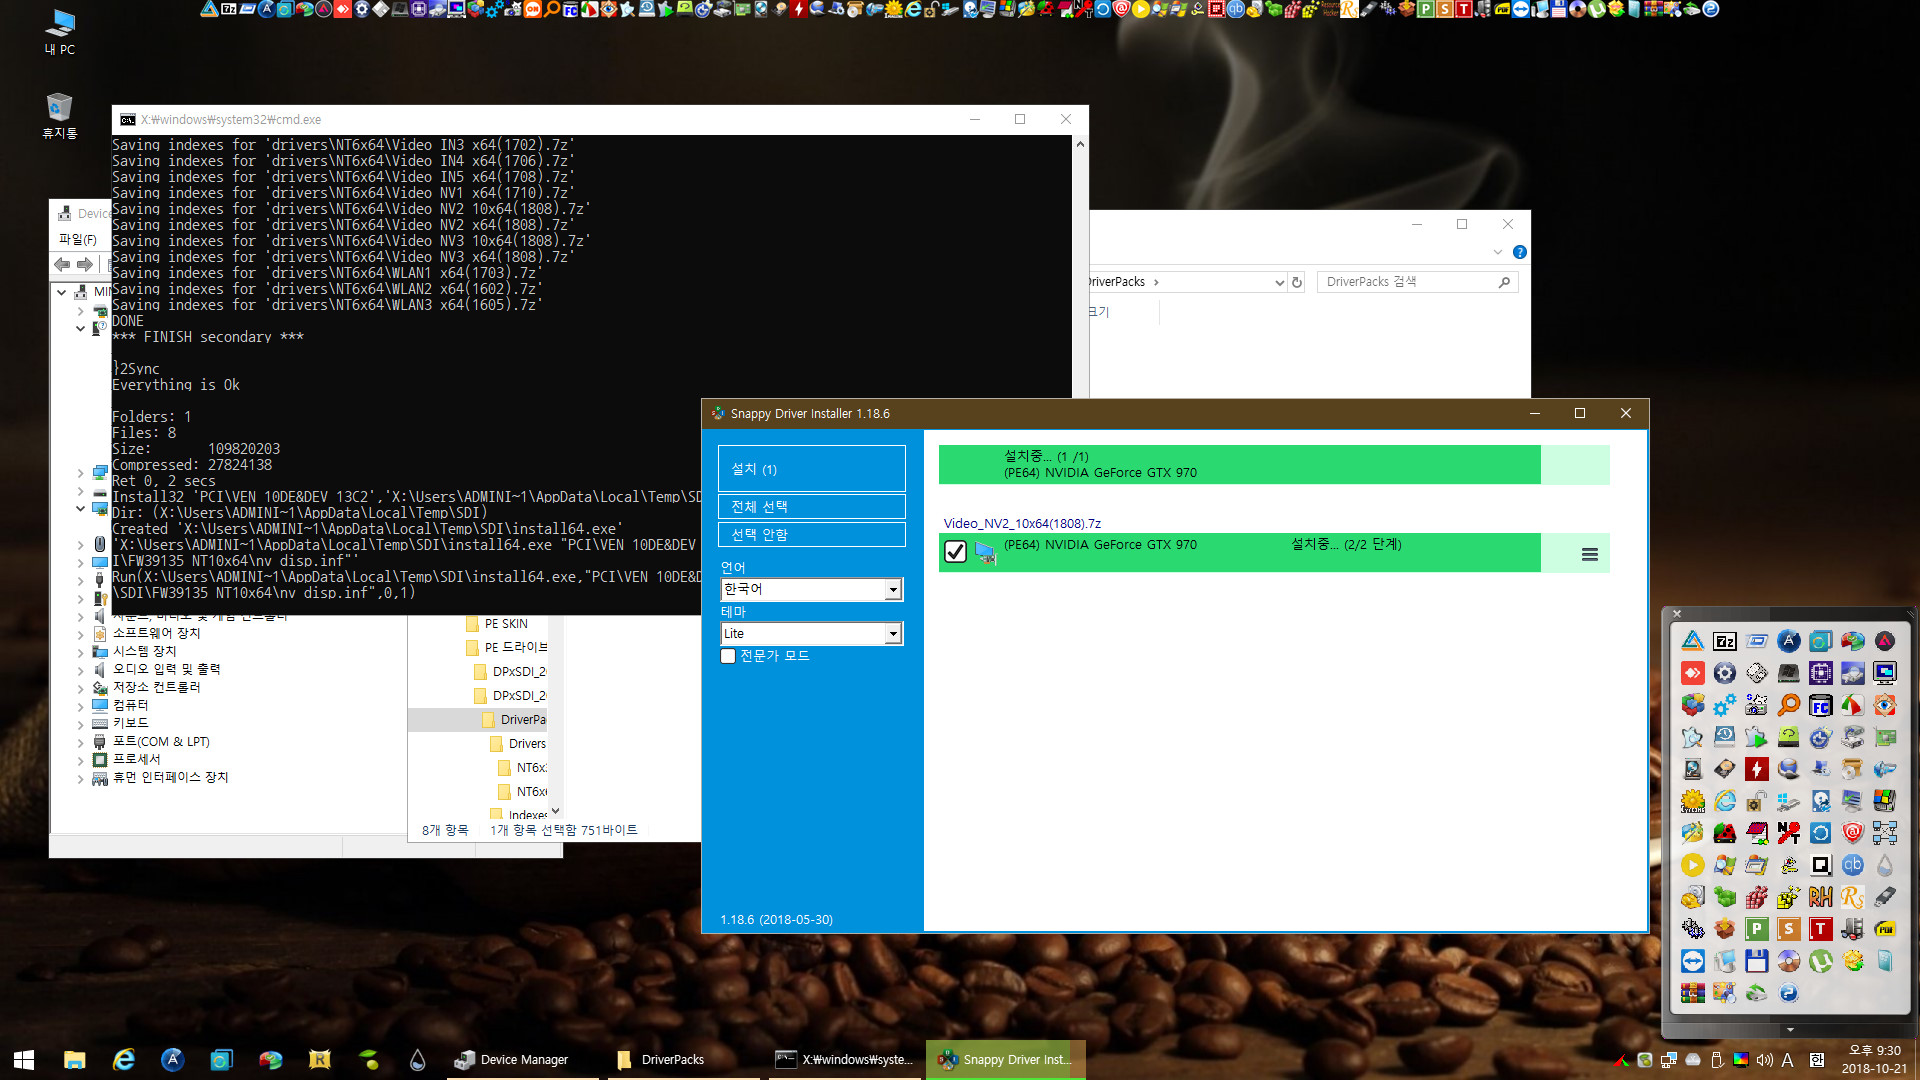Click the 컴퓨터 node label in Device Manager

[x=130, y=706]
